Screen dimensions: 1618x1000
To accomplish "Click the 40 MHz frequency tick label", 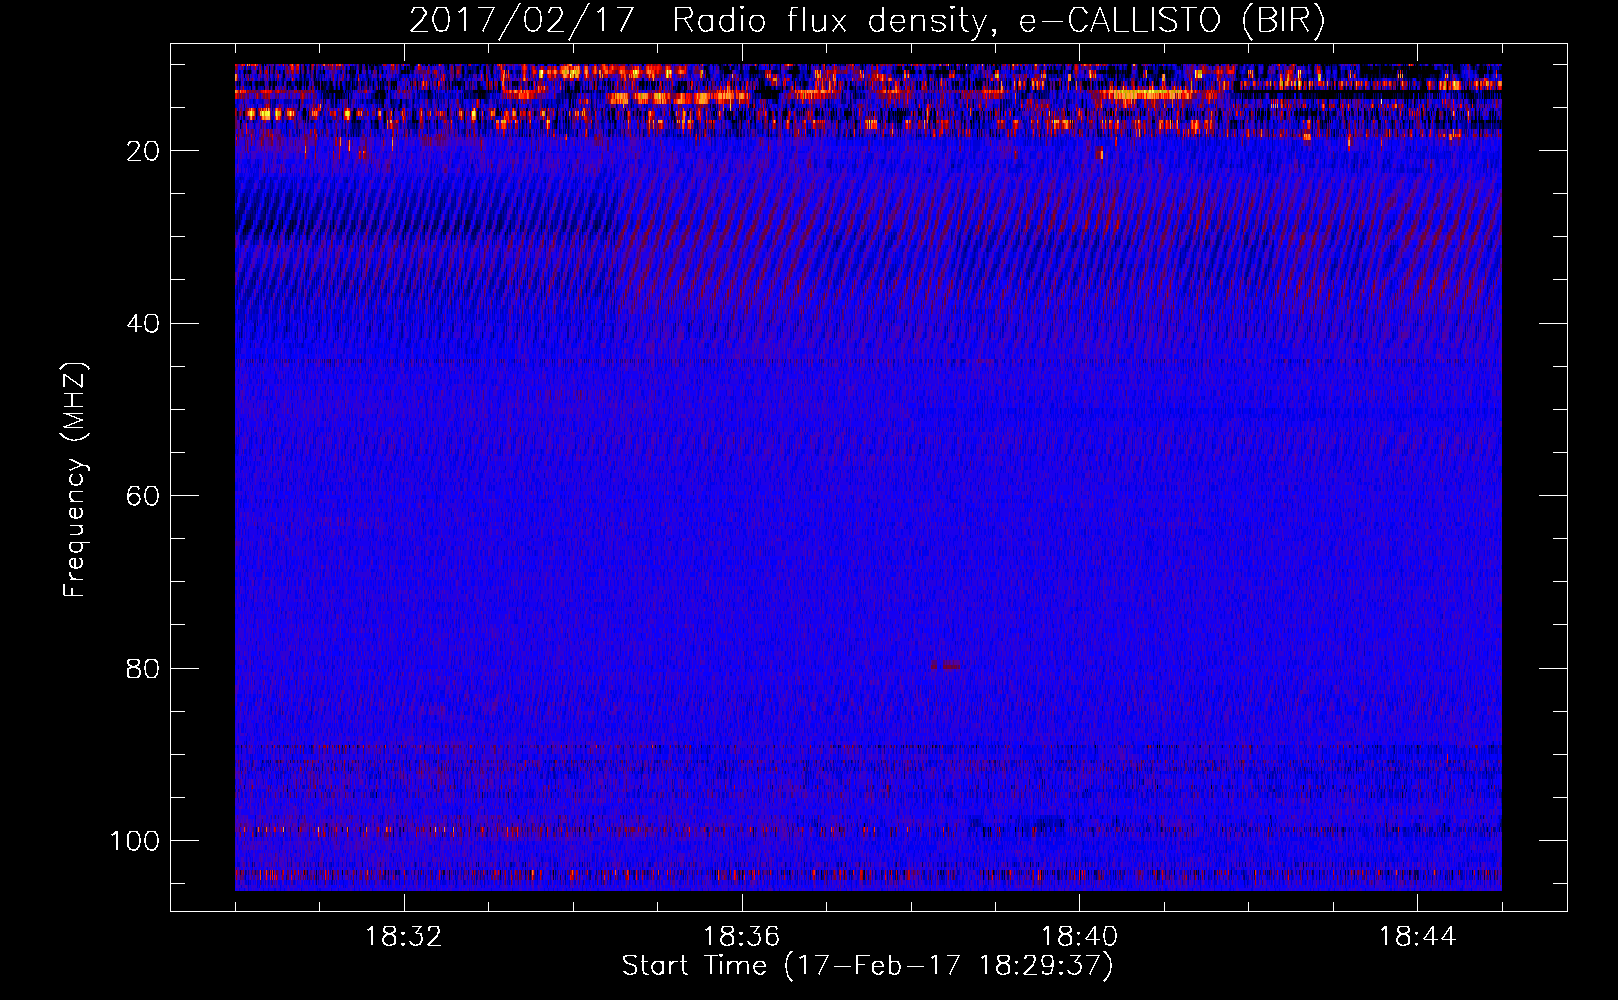I will click(144, 324).
